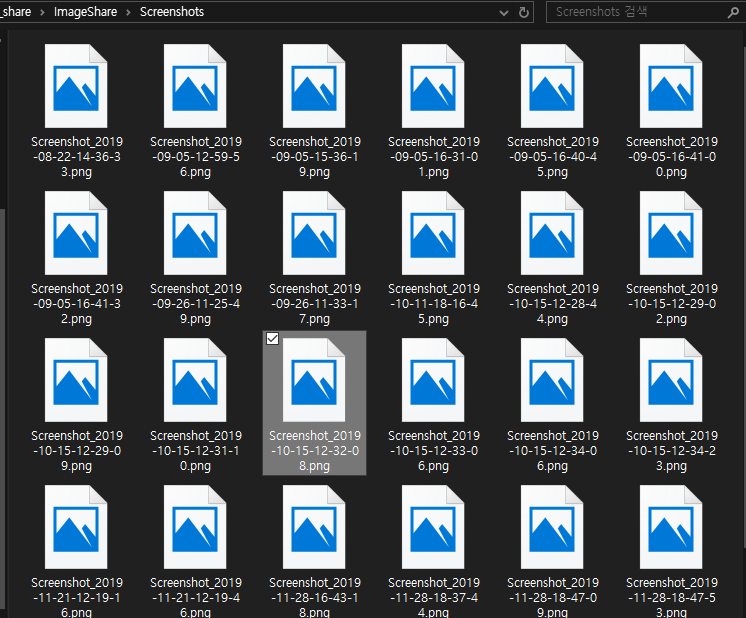Select the file icon for Screenshot_2019-09-05-12-59-56.png
The width and height of the screenshot is (746, 618).
coord(195,86)
